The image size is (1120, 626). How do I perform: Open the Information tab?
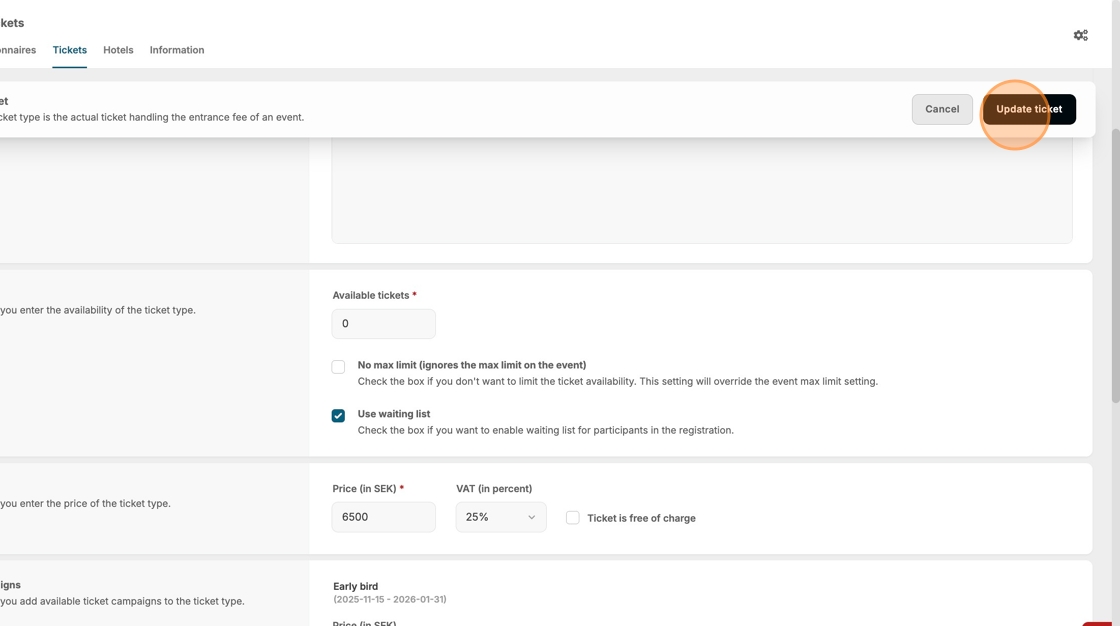177,50
